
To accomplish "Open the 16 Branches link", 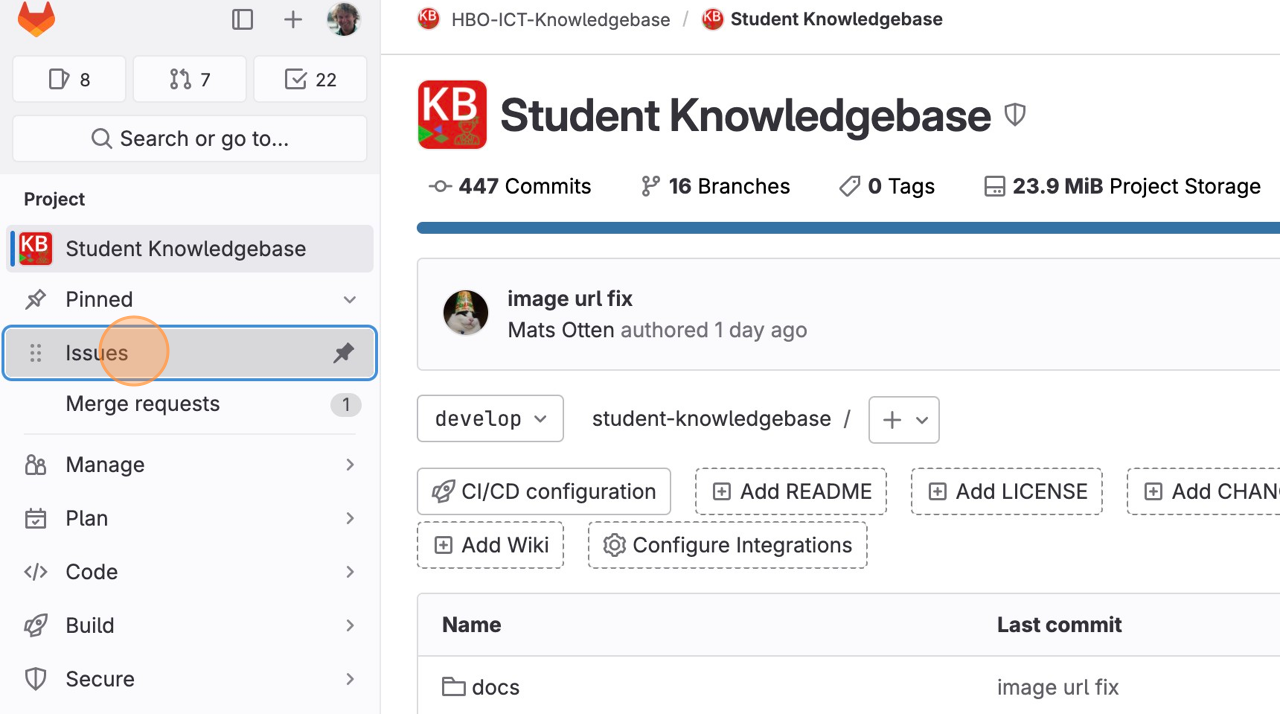I will [715, 186].
